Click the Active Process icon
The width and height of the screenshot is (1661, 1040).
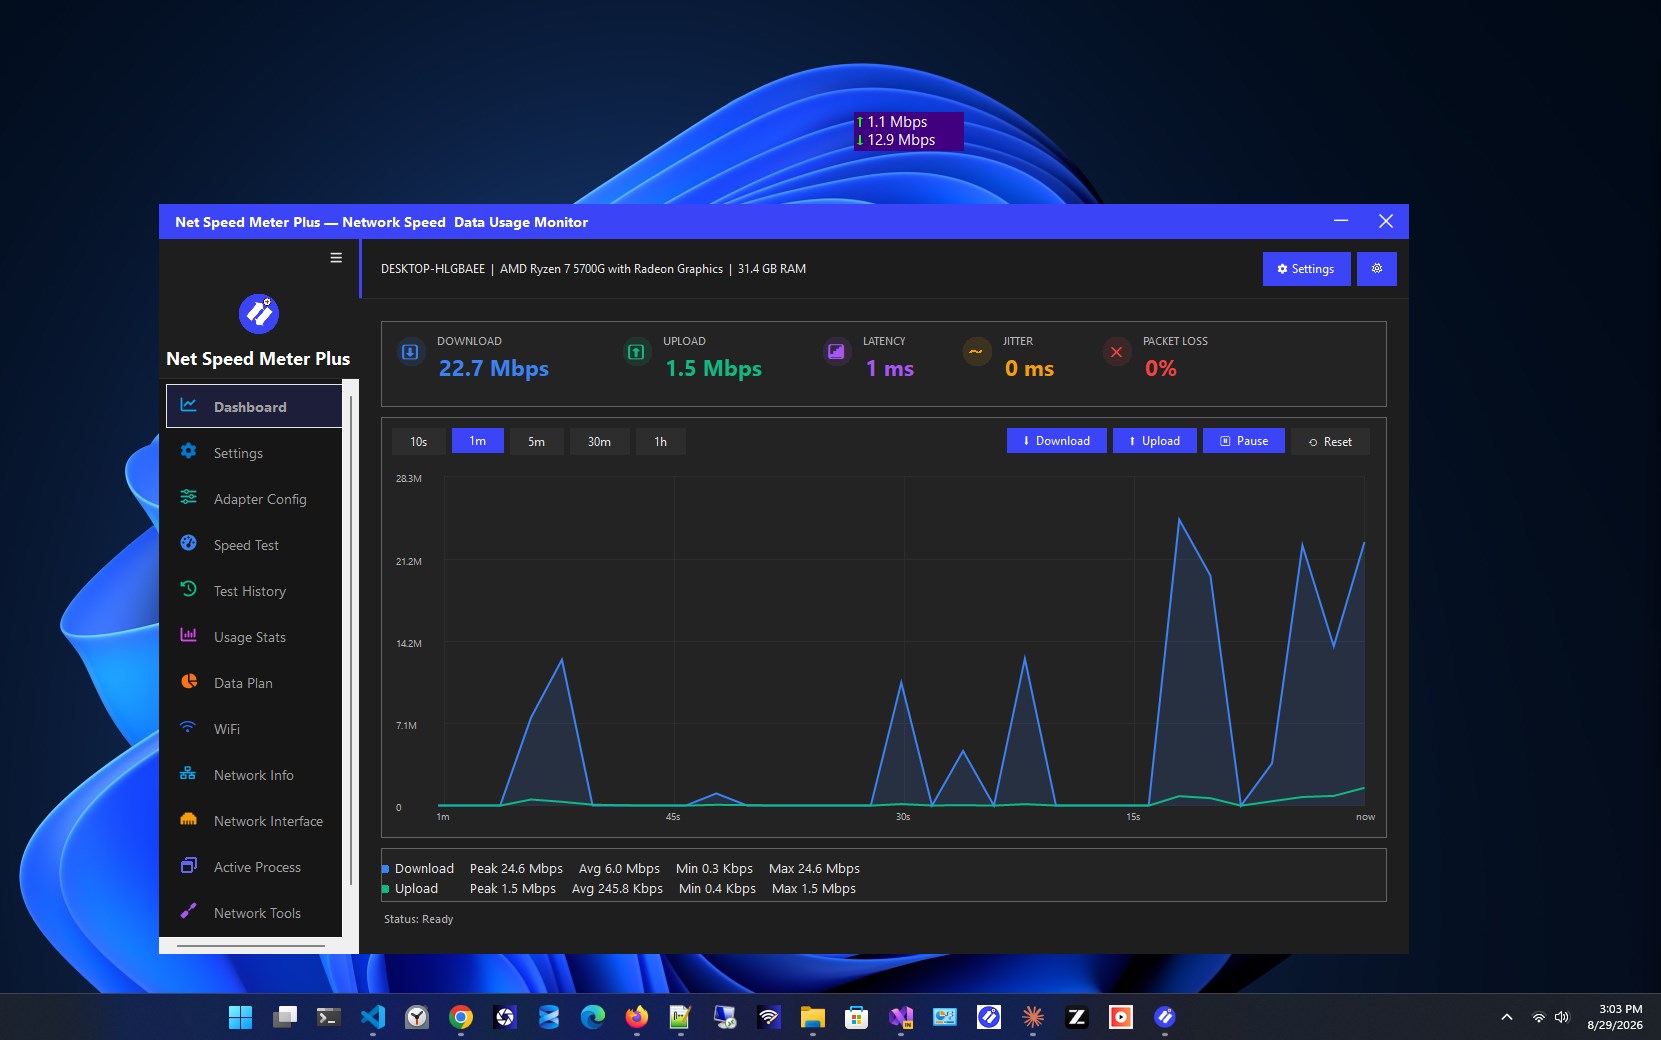(188, 866)
